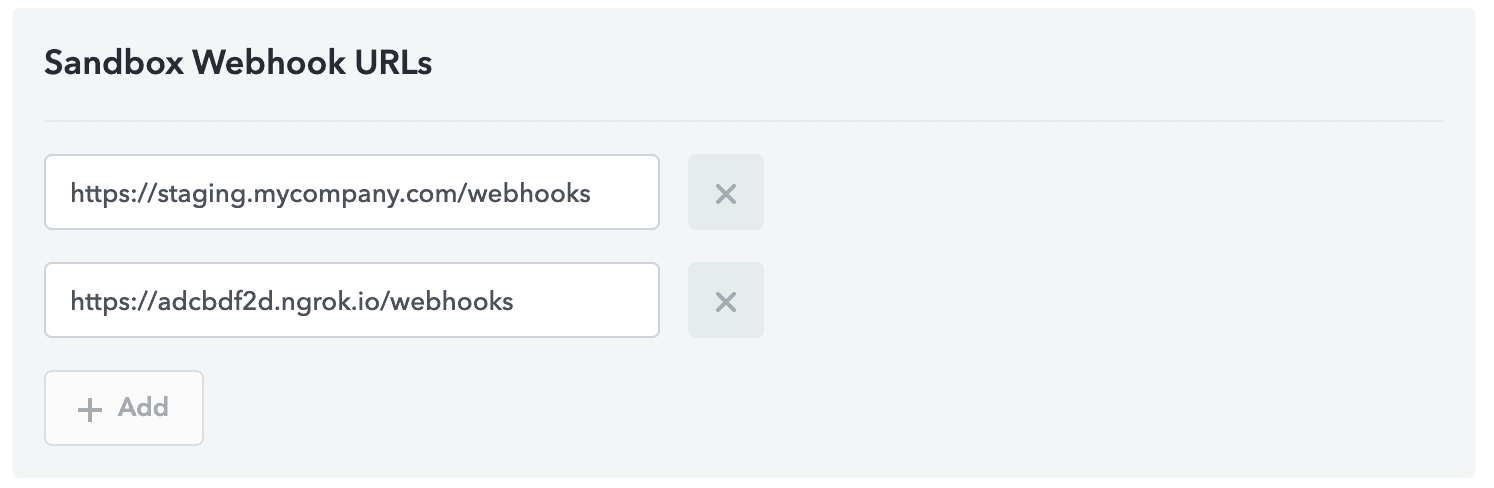Focus the staging.mycompany.com webhook field
Viewport: 1494px width, 488px height.
351,192
